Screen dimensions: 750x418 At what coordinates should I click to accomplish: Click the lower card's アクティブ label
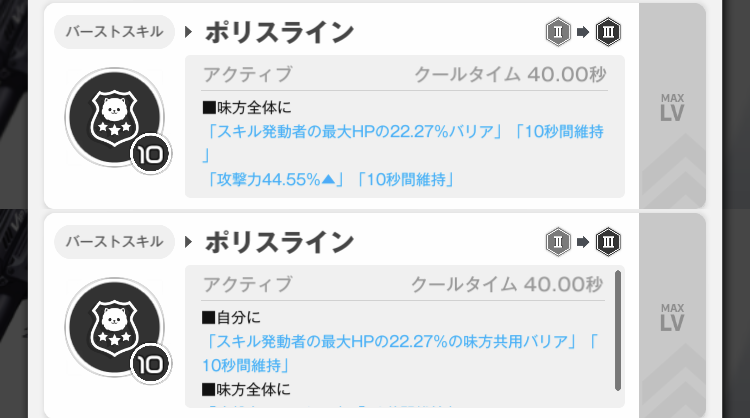pyautogui.click(x=247, y=284)
